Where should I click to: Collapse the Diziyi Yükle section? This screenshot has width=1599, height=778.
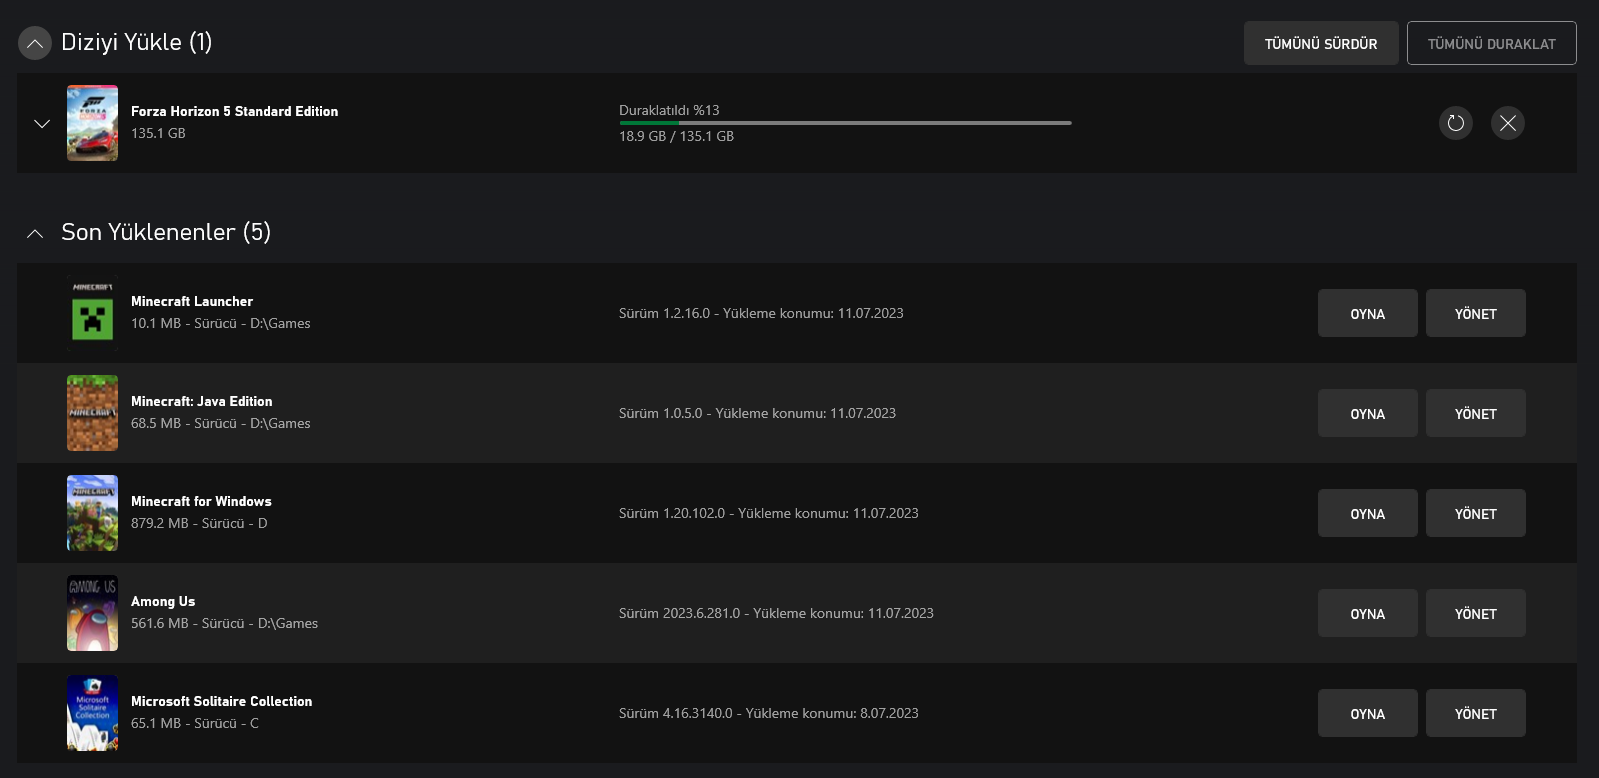point(35,43)
